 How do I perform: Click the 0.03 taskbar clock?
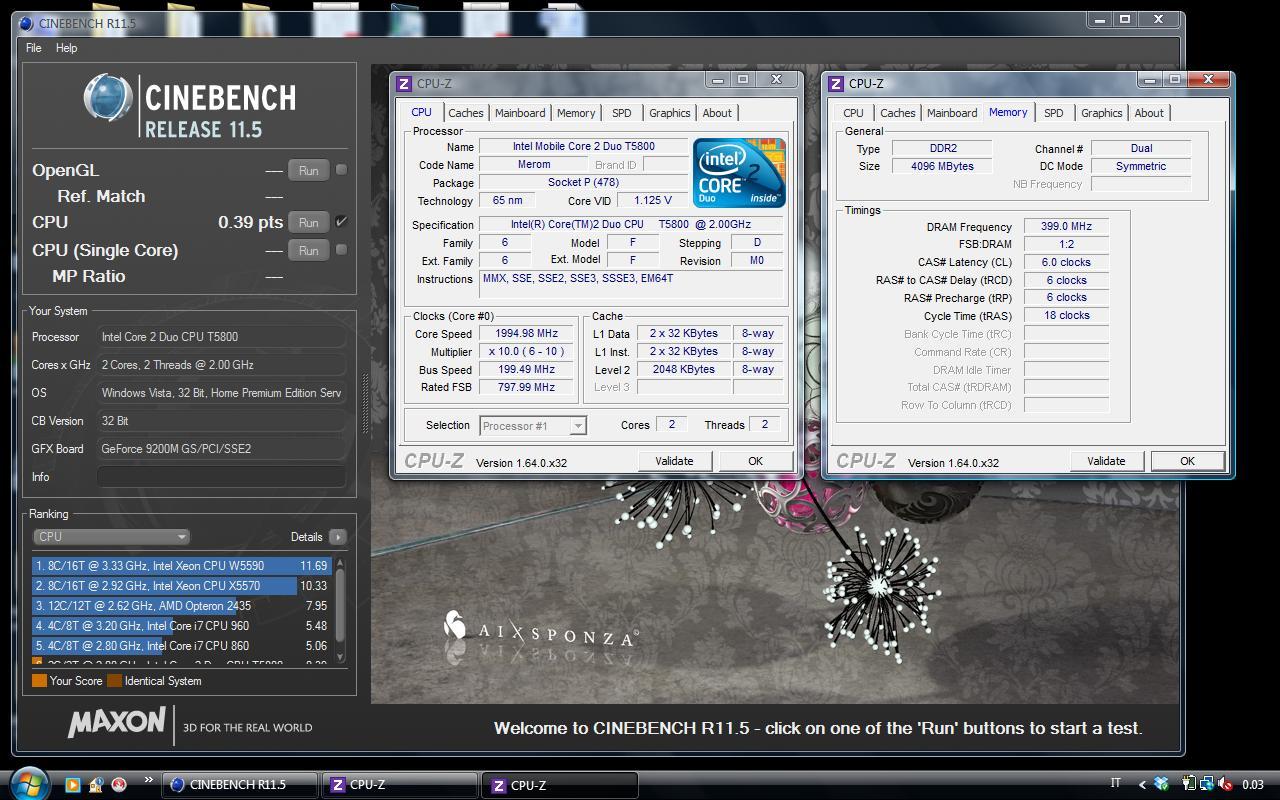click(1253, 785)
